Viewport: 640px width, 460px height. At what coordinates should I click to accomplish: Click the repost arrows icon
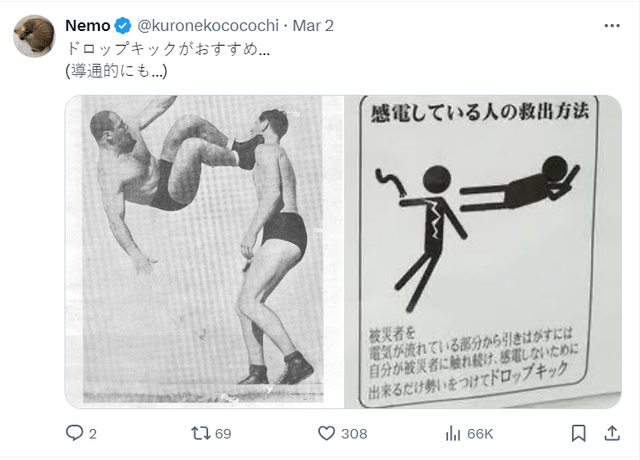click(198, 433)
